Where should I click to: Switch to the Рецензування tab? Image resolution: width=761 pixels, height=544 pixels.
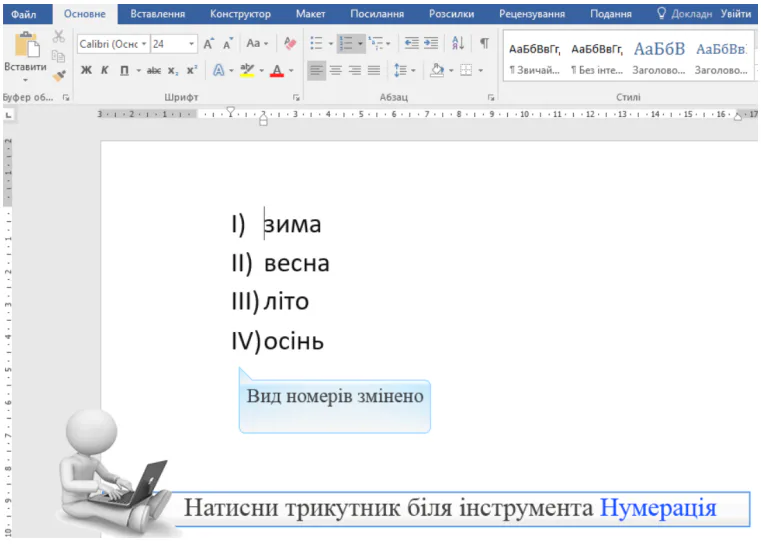(x=532, y=14)
